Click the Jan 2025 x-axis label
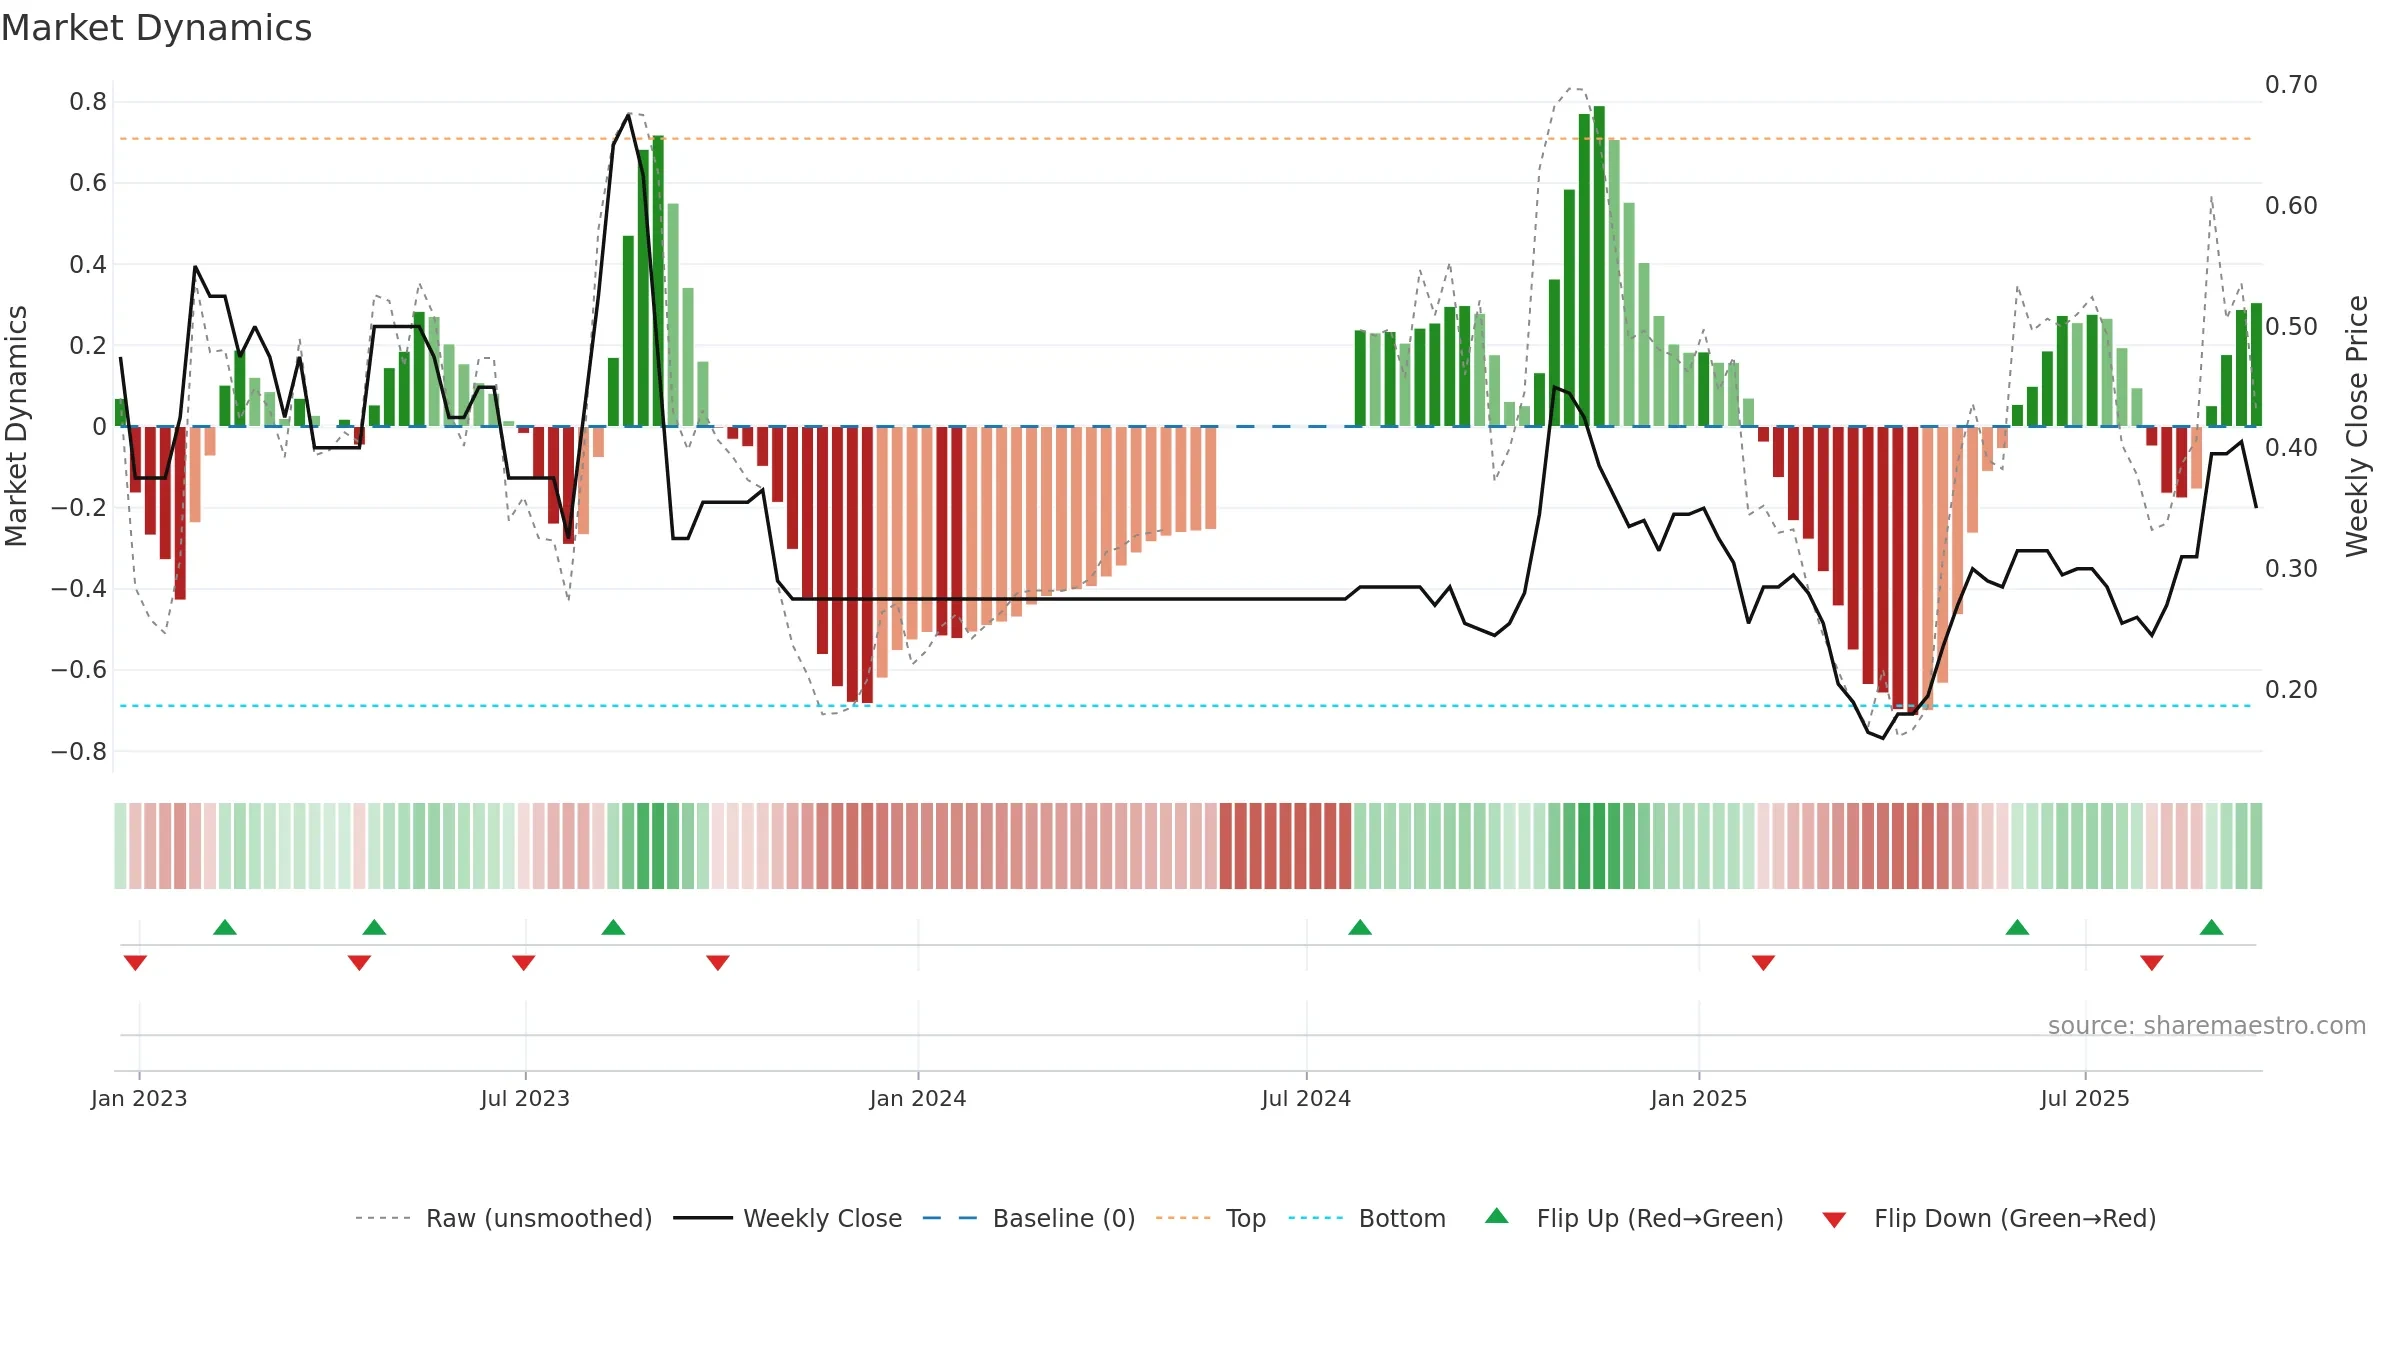 1699,1098
